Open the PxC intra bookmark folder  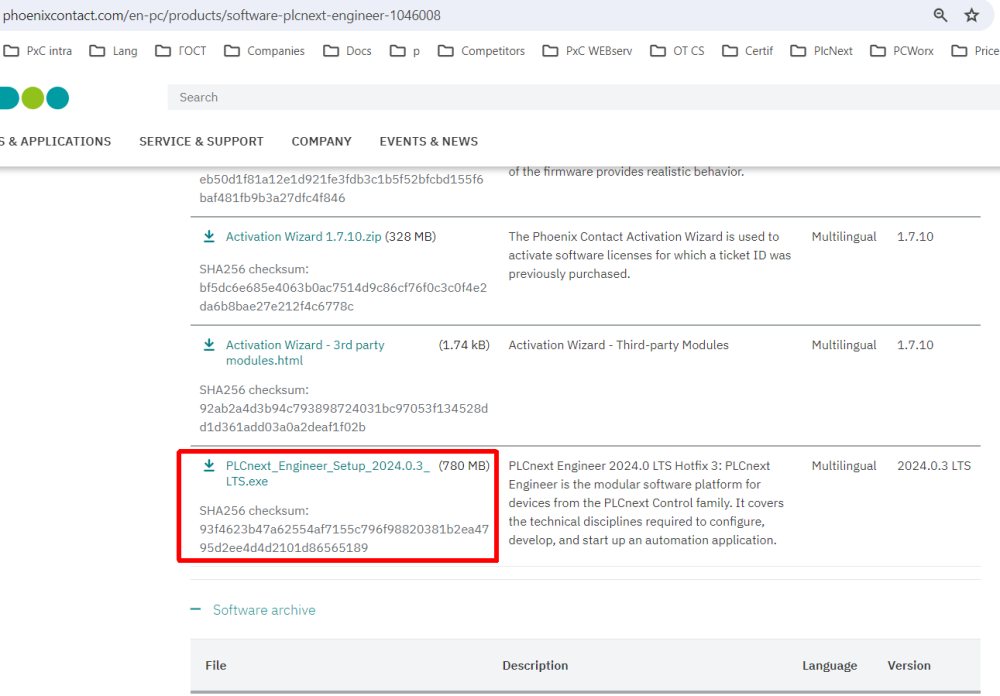pyautogui.click(x=38, y=51)
